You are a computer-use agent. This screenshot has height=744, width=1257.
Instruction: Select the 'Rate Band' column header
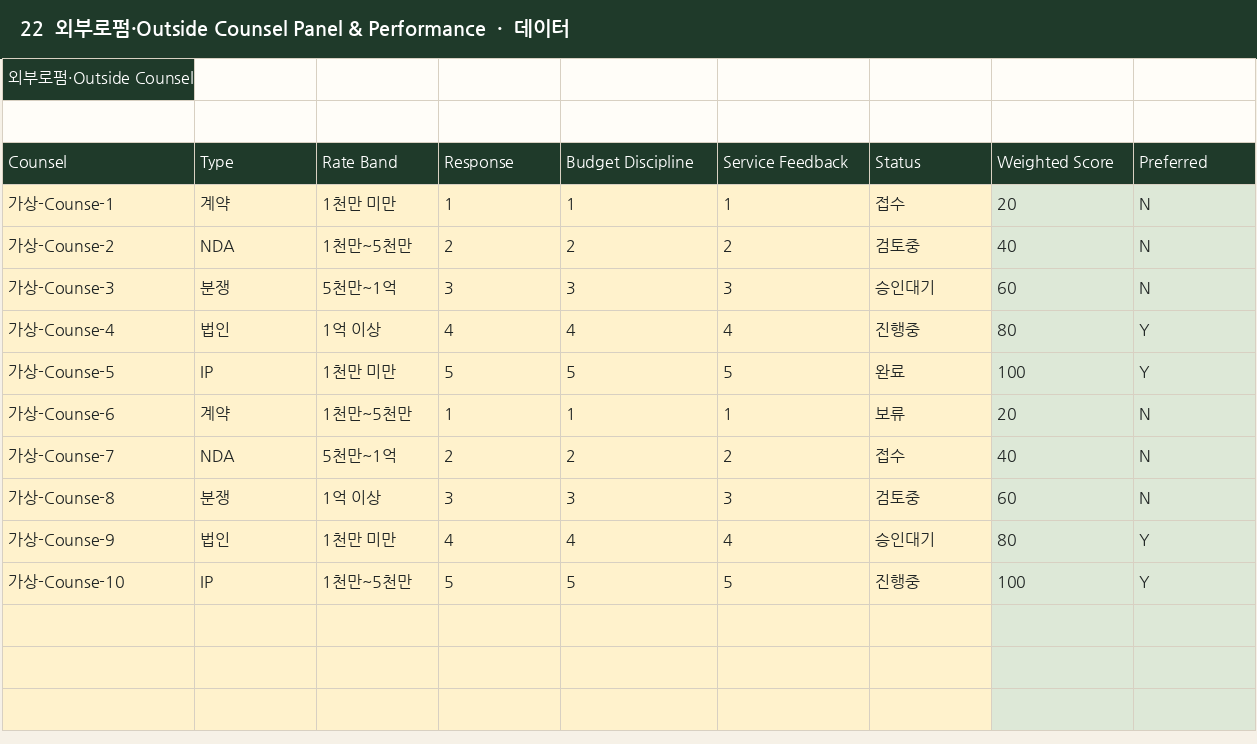tap(377, 163)
